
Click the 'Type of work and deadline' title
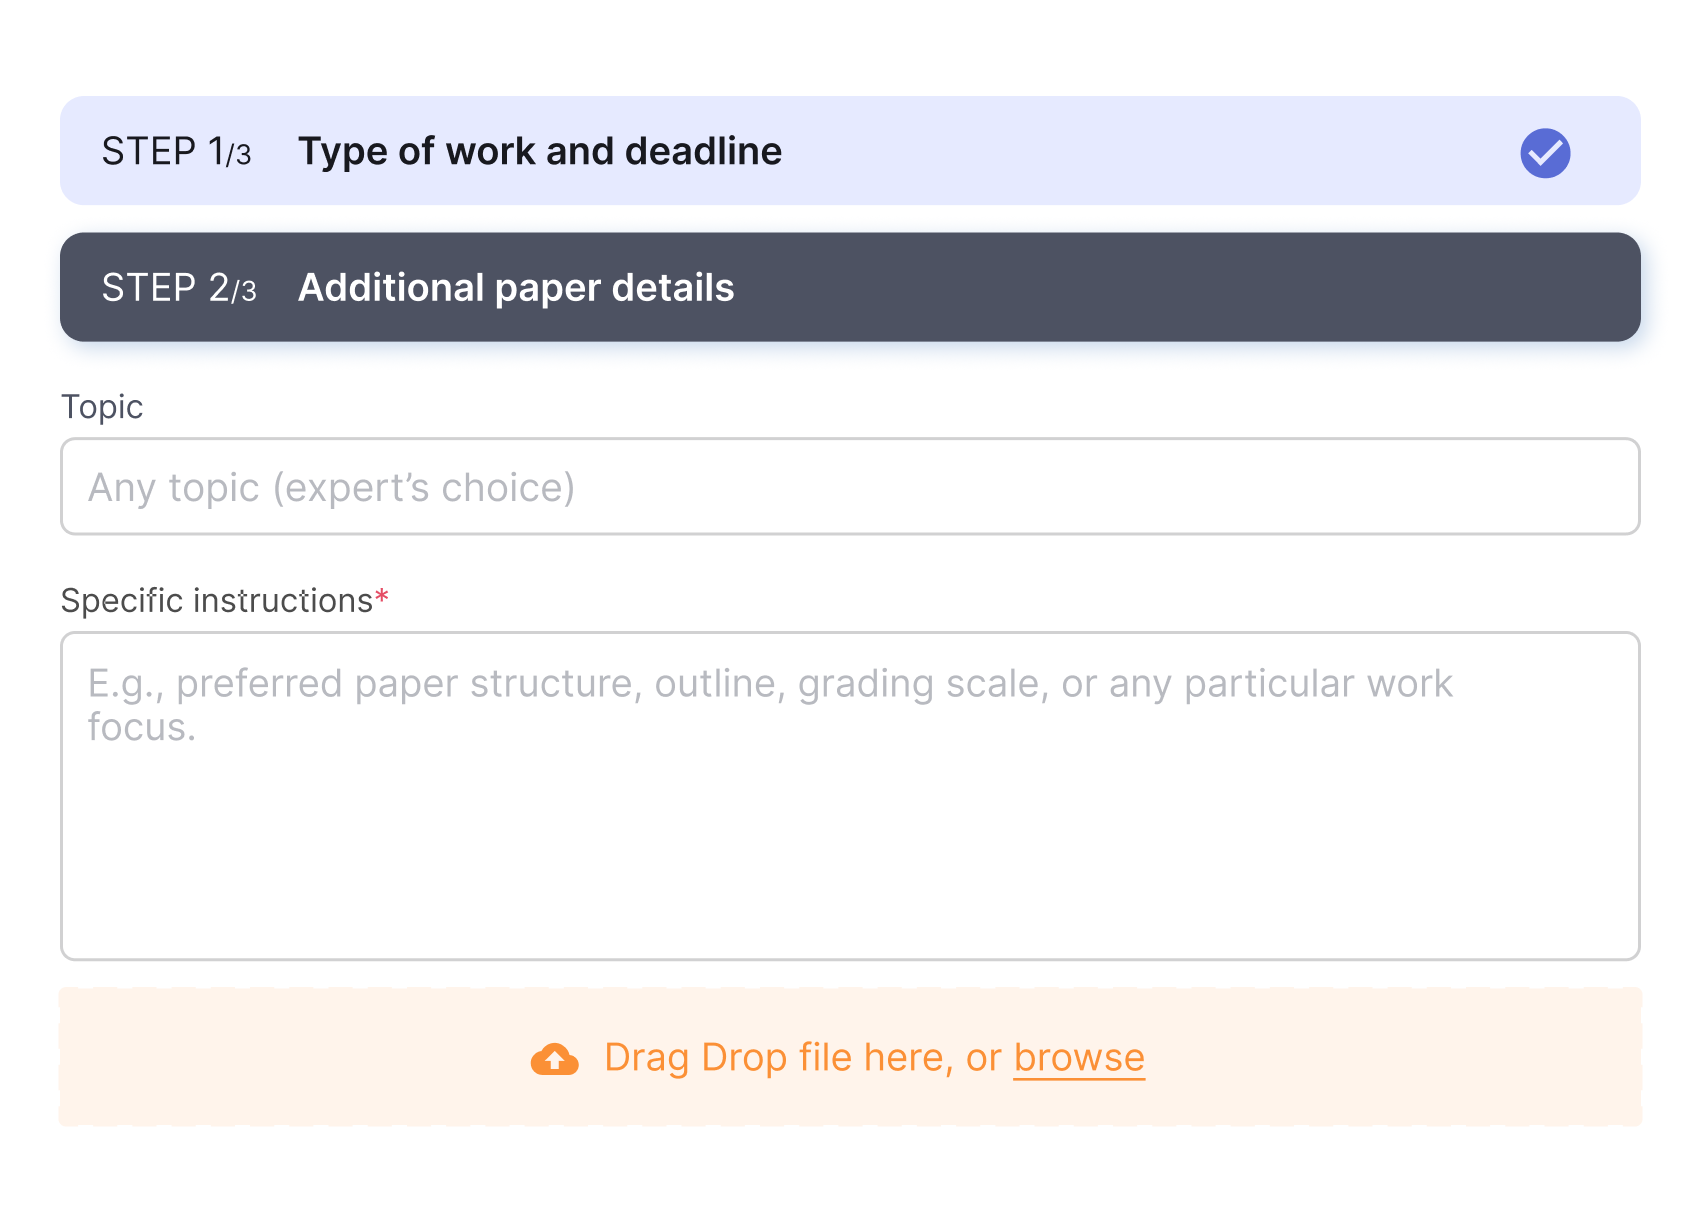click(x=540, y=151)
